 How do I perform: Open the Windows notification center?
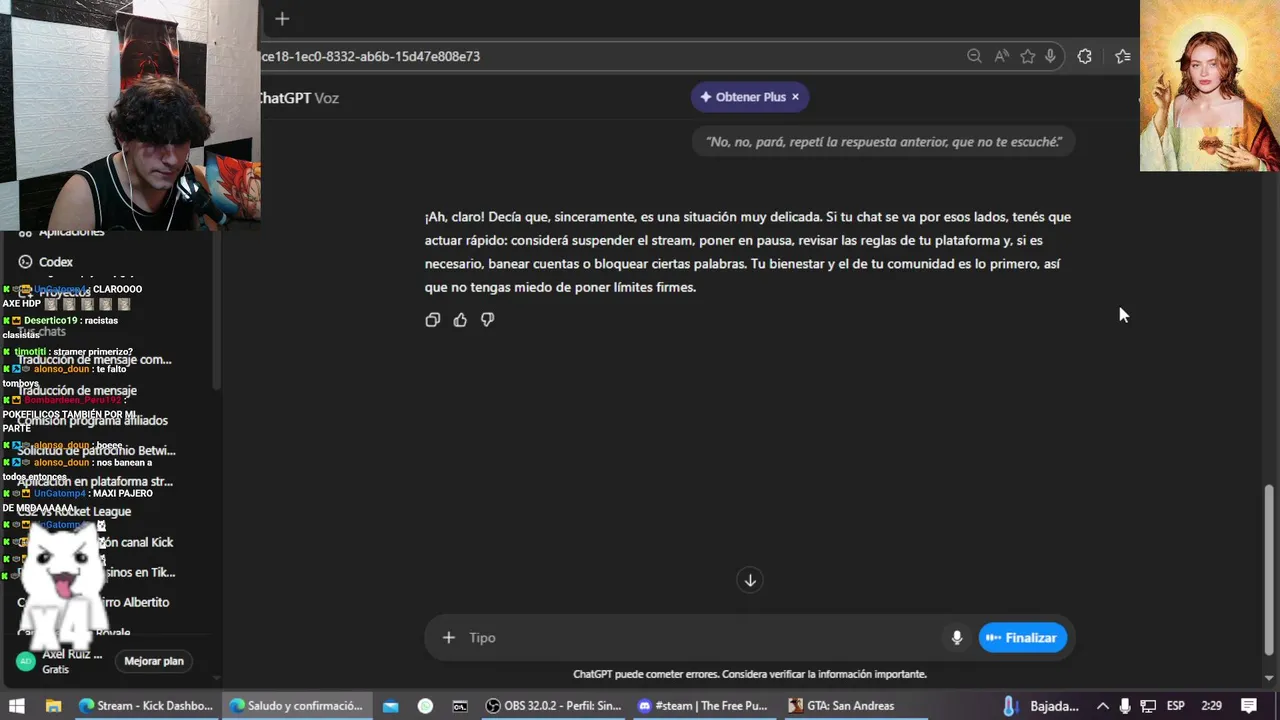pyautogui.click(x=1249, y=706)
